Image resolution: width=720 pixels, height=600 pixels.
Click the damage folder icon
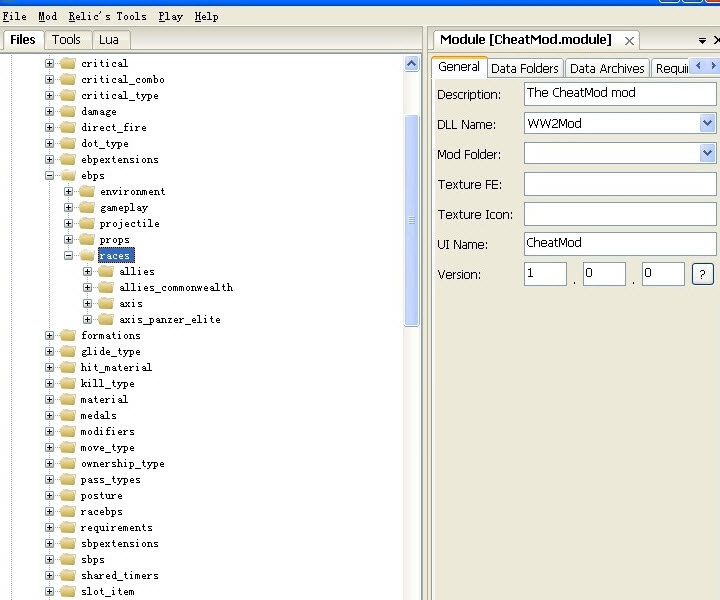point(68,111)
